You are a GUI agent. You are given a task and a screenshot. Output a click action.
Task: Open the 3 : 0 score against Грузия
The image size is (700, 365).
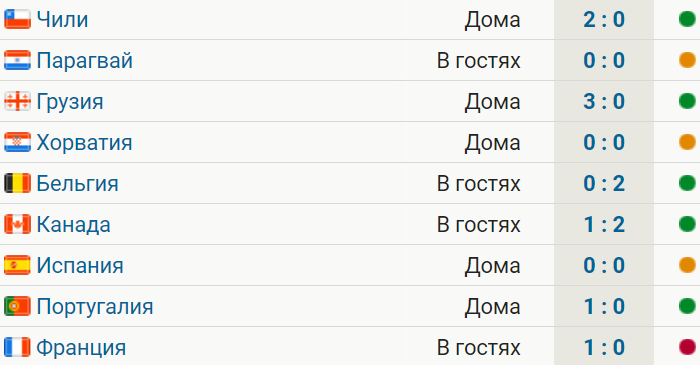point(604,101)
